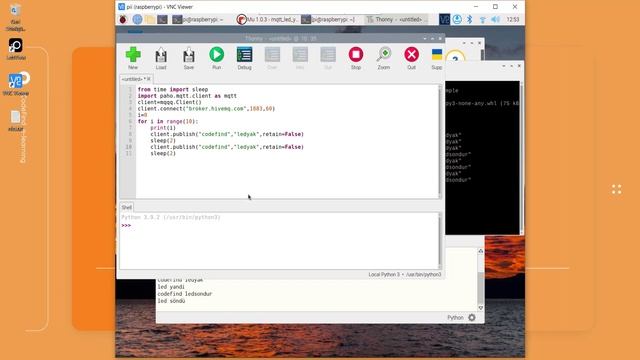Click the 'for i in range(10):' line
The height and width of the screenshot is (360, 640).
click(168, 121)
